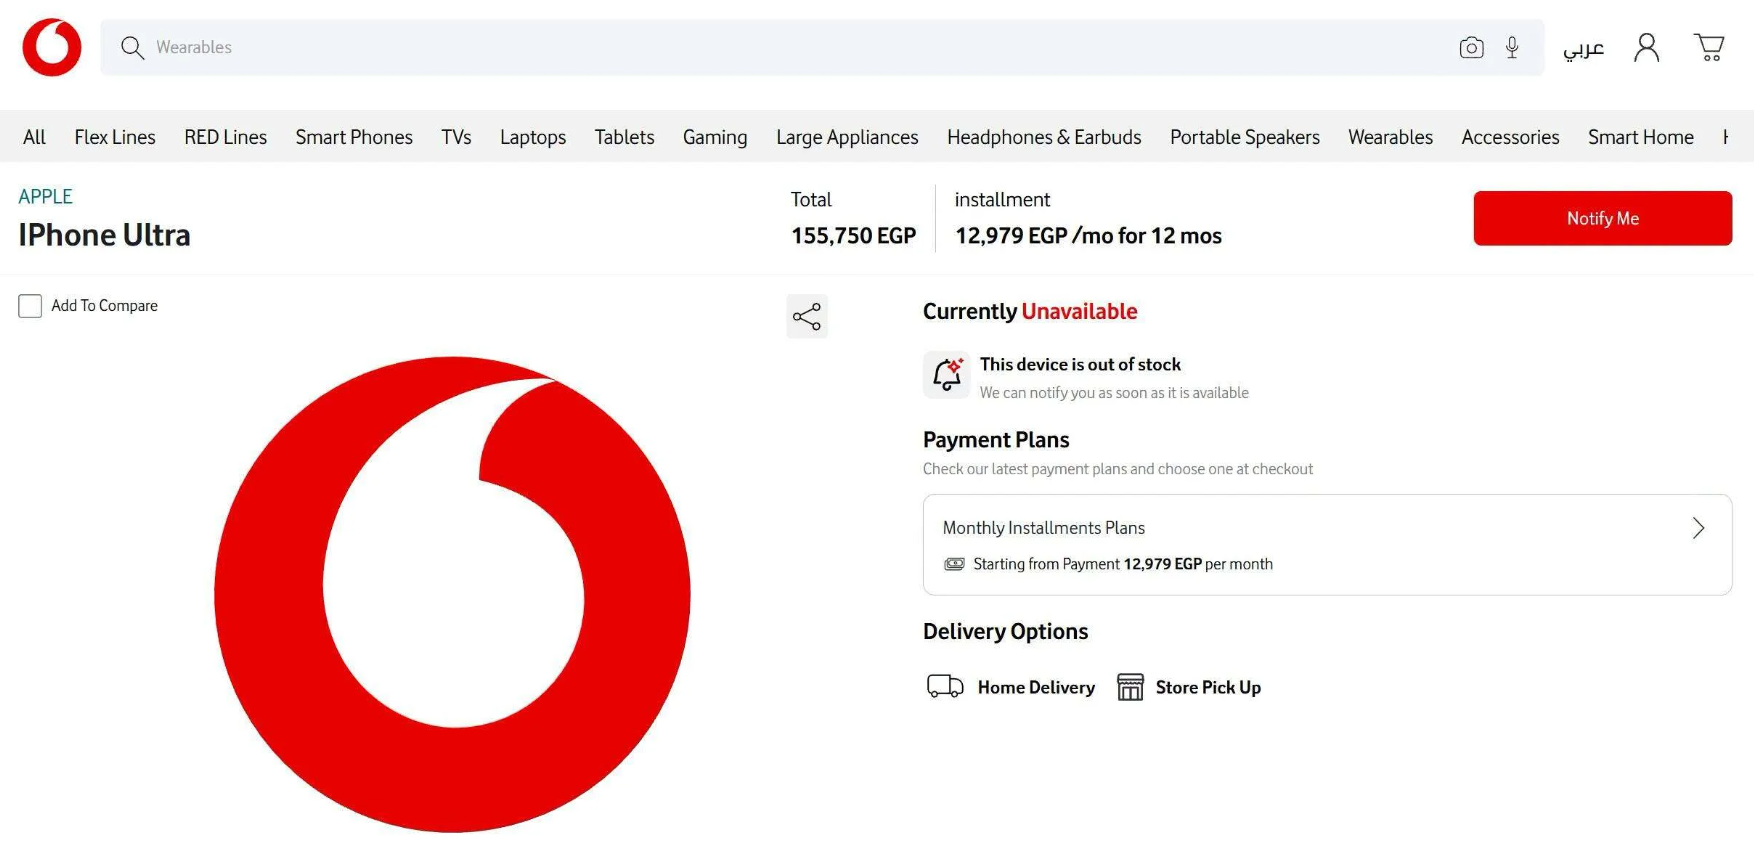Click the IPhone Ultra product title

pyautogui.click(x=104, y=235)
